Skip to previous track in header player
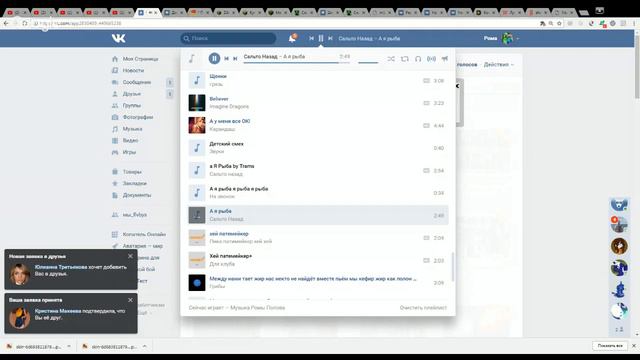The height and width of the screenshot is (360, 640). (311, 38)
